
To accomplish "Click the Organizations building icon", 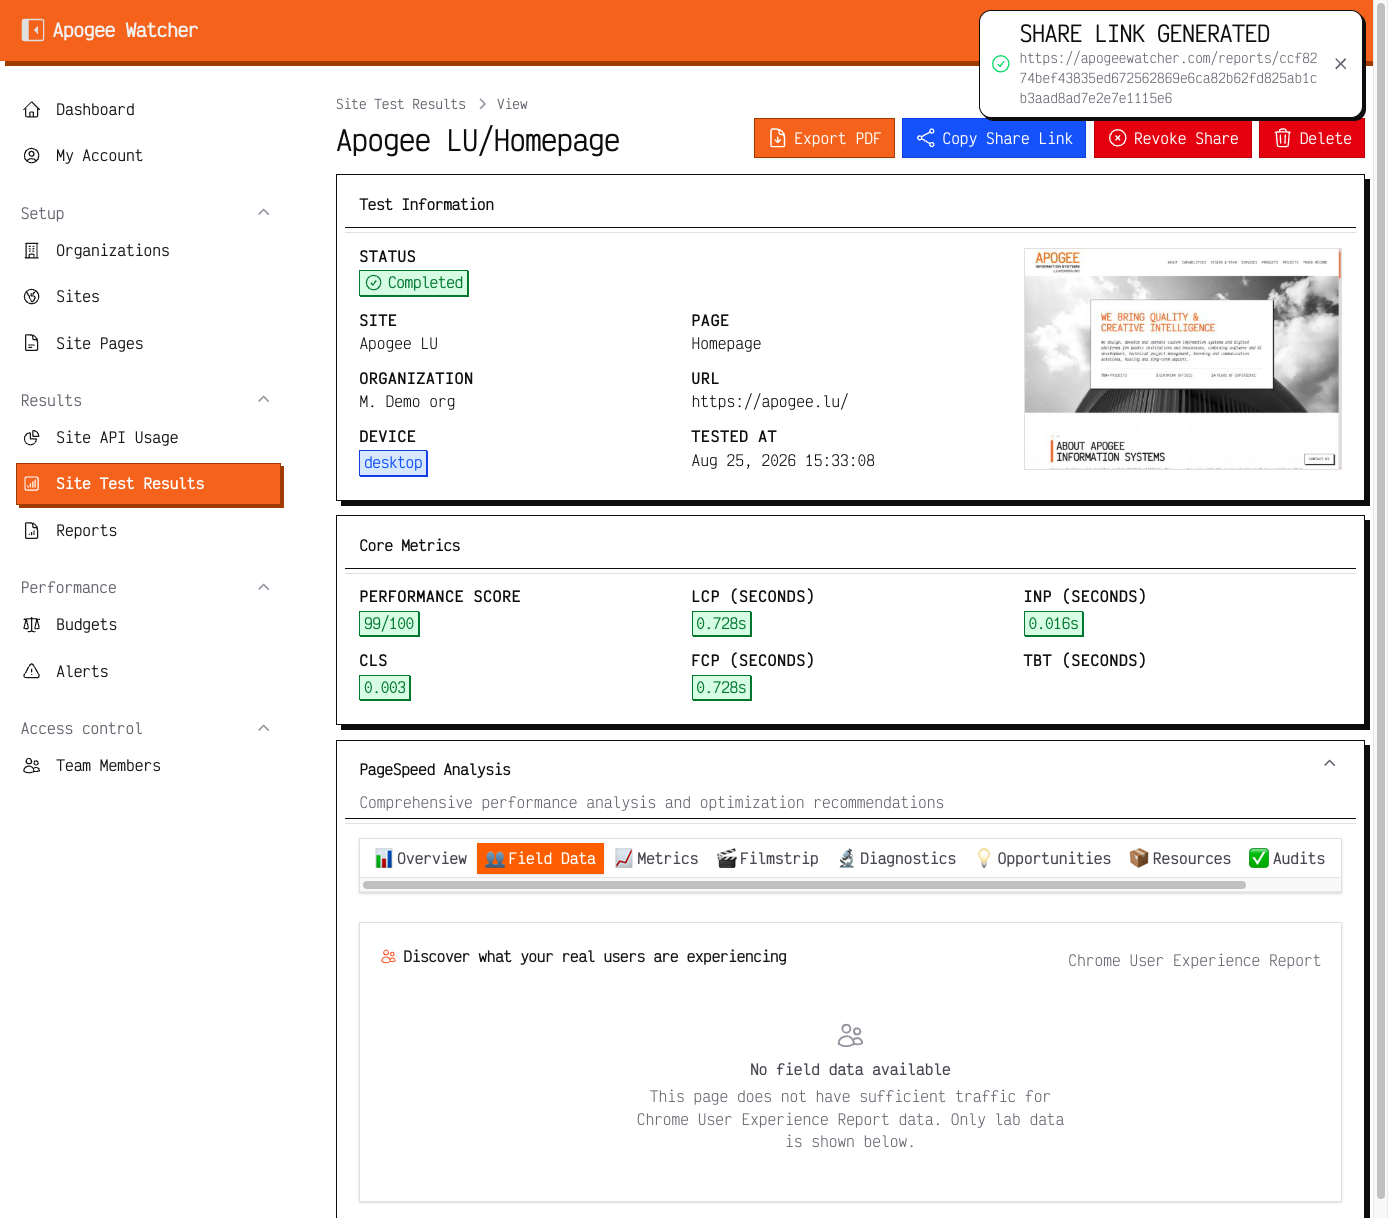I will click(32, 251).
